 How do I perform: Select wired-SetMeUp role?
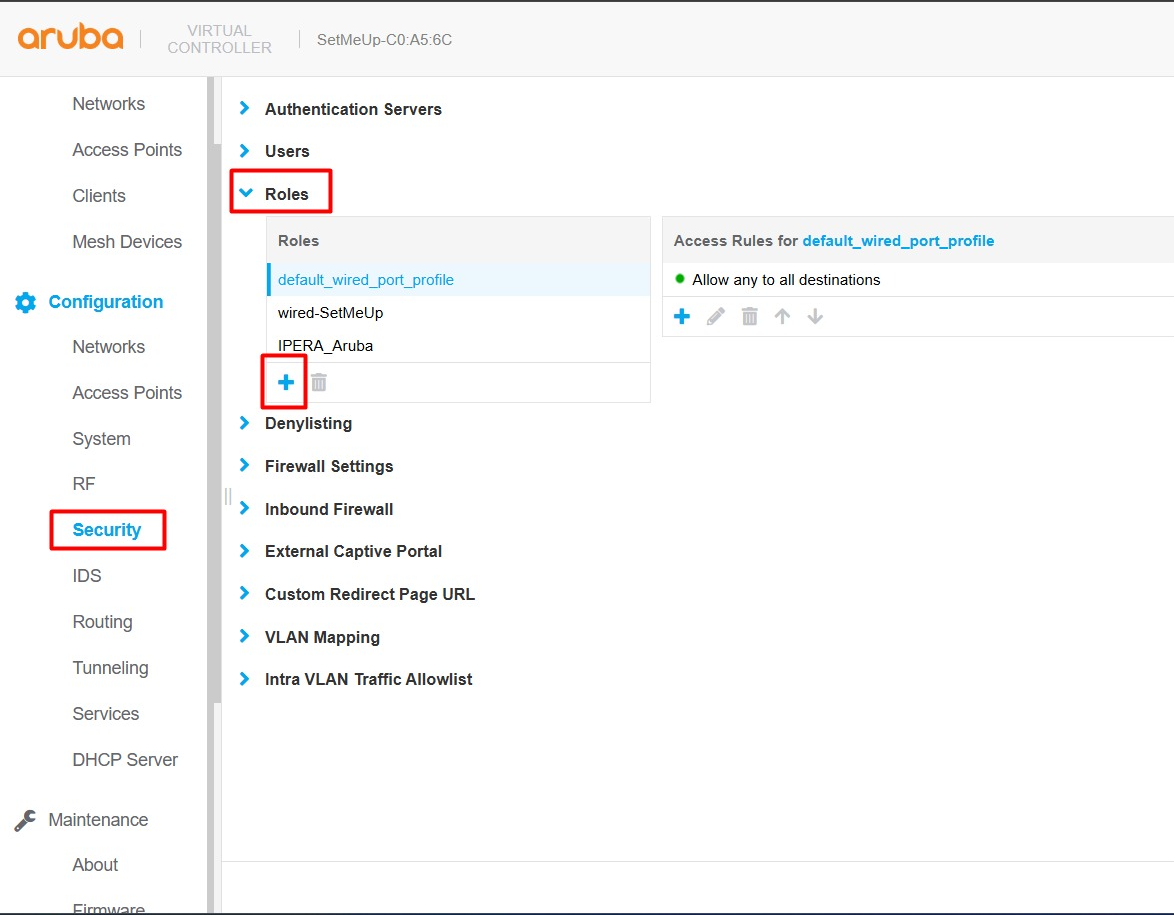(458, 313)
